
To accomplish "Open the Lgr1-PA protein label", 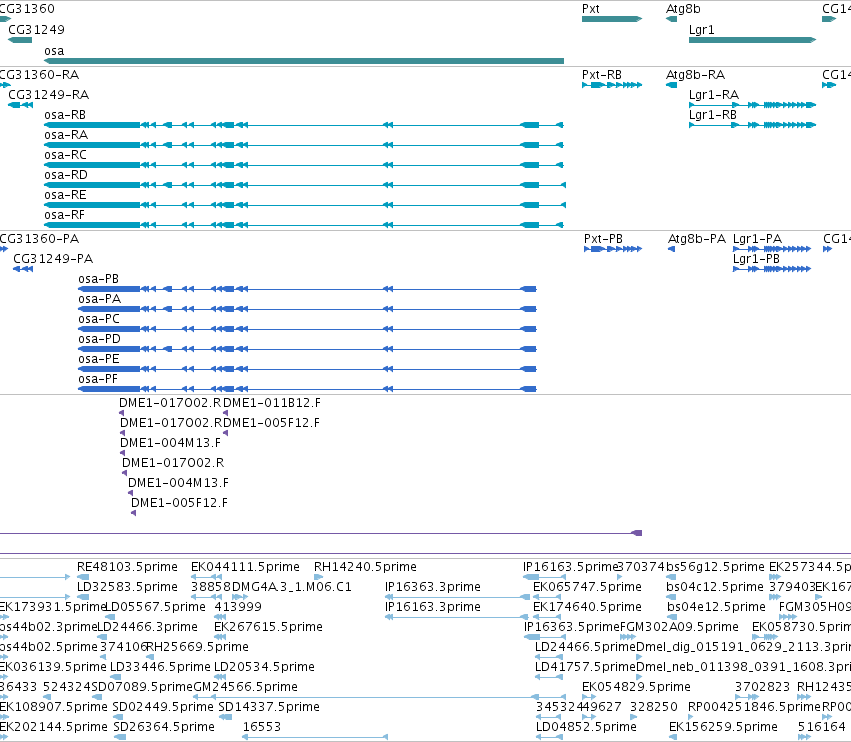I will coord(757,239).
